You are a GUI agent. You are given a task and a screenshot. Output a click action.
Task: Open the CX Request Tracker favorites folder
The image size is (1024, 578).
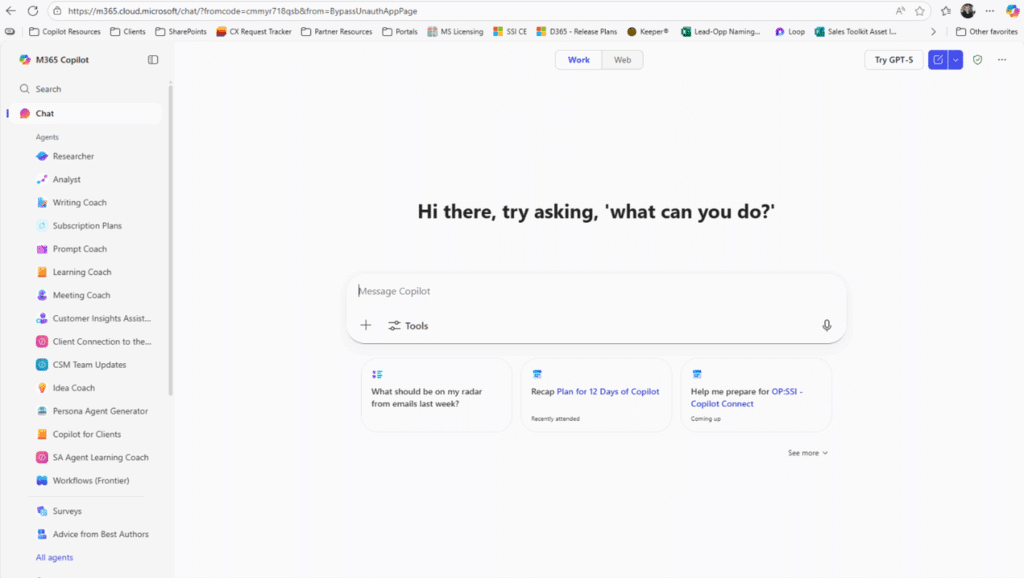(x=254, y=31)
